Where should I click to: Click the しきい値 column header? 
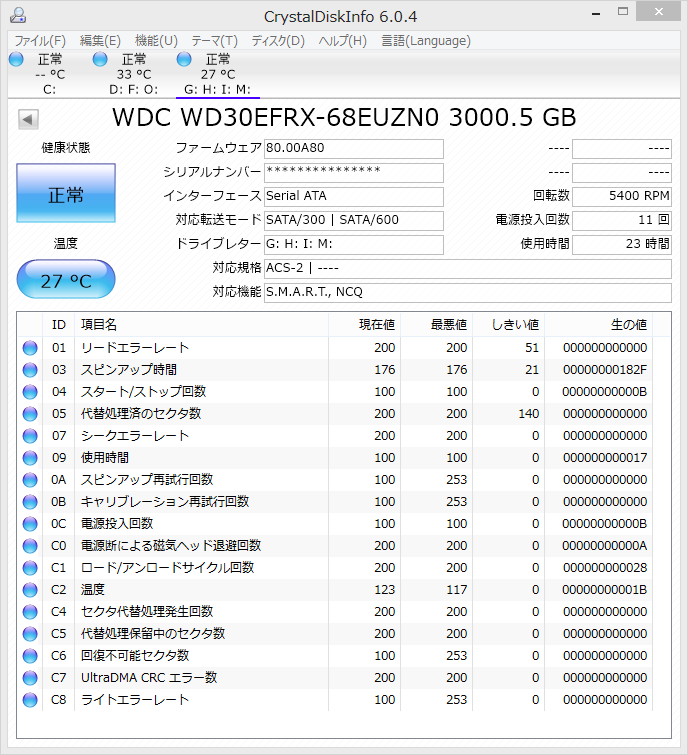tap(509, 325)
